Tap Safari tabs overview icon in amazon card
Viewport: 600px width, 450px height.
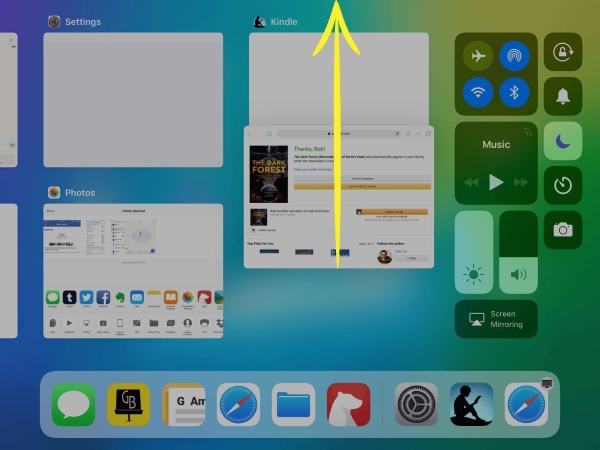(x=428, y=134)
